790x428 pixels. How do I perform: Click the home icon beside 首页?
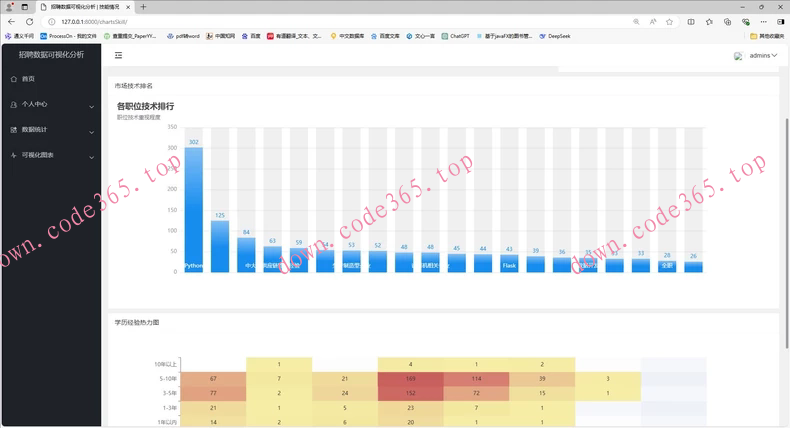click(13, 79)
